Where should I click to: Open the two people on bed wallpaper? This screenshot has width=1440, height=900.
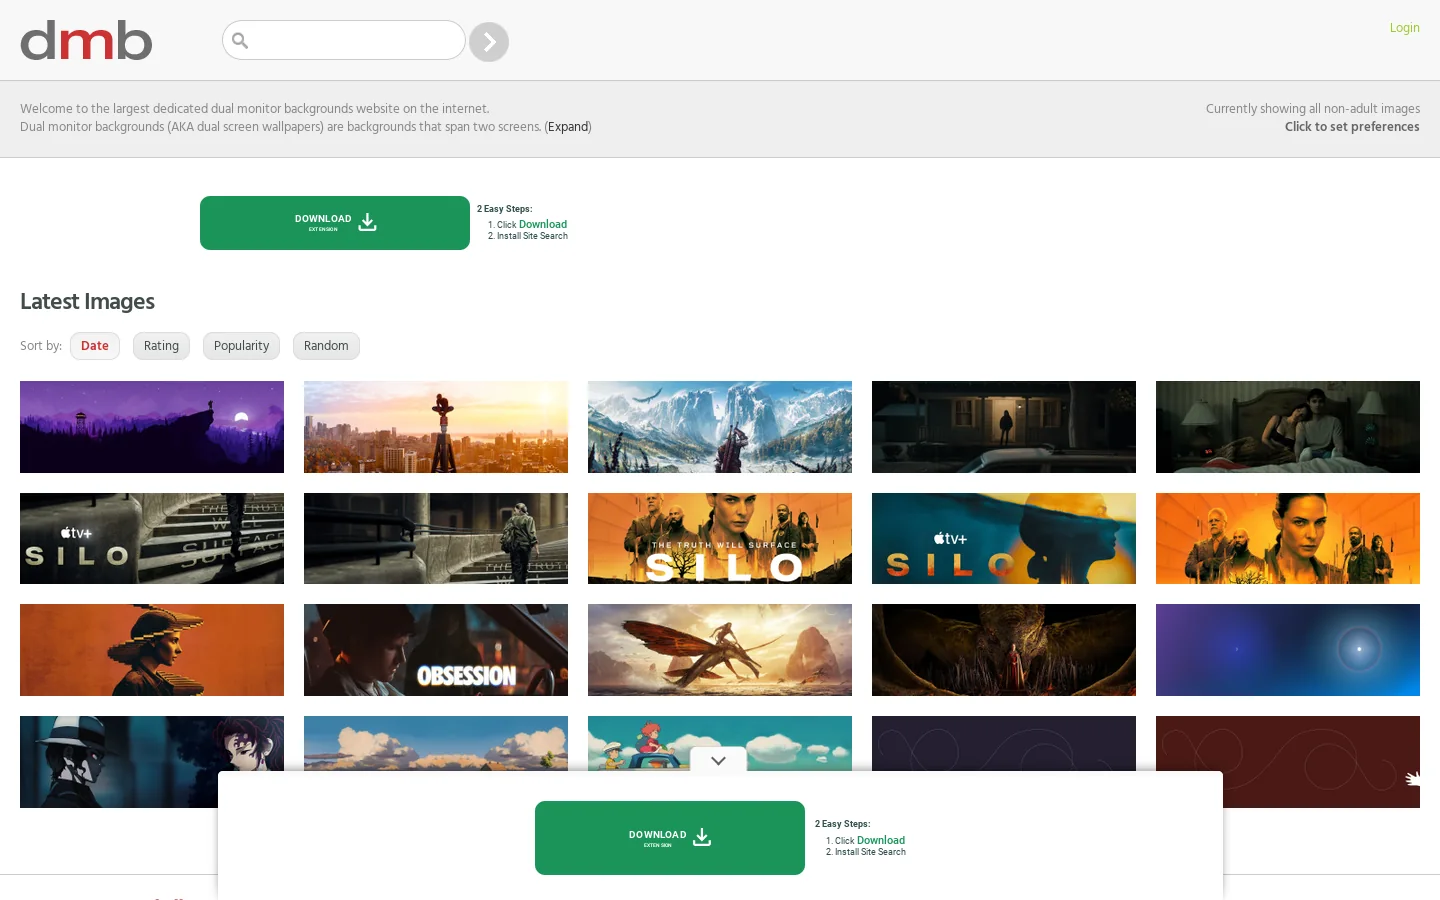1288,427
